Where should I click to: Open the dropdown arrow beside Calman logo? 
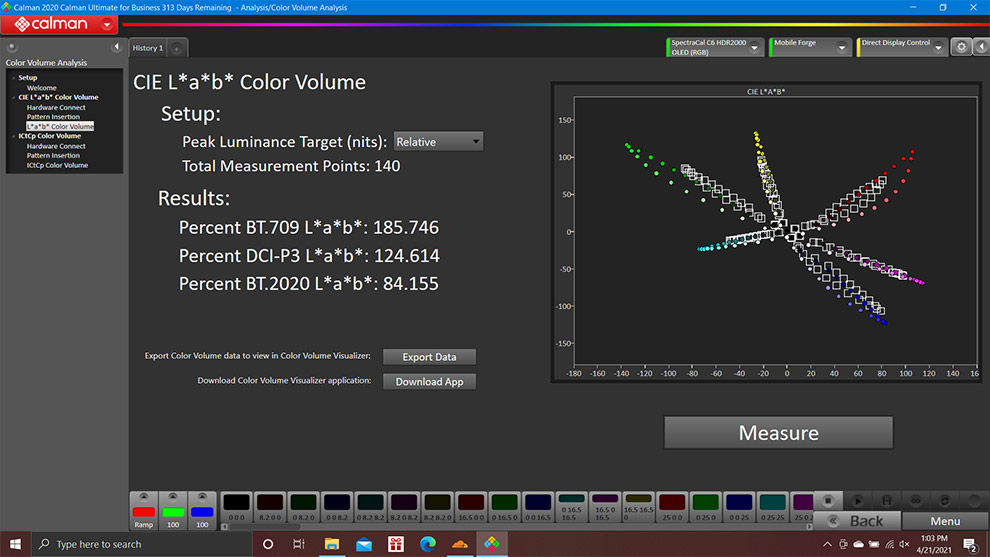(x=107, y=24)
